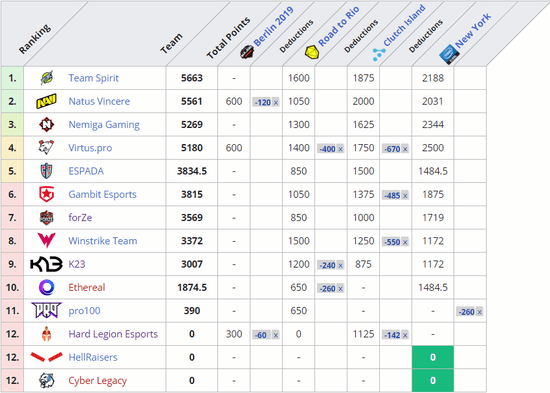Viewport: 550px width, 393px height.
Task: Open the ESPADA team page link
Action: [x=86, y=171]
